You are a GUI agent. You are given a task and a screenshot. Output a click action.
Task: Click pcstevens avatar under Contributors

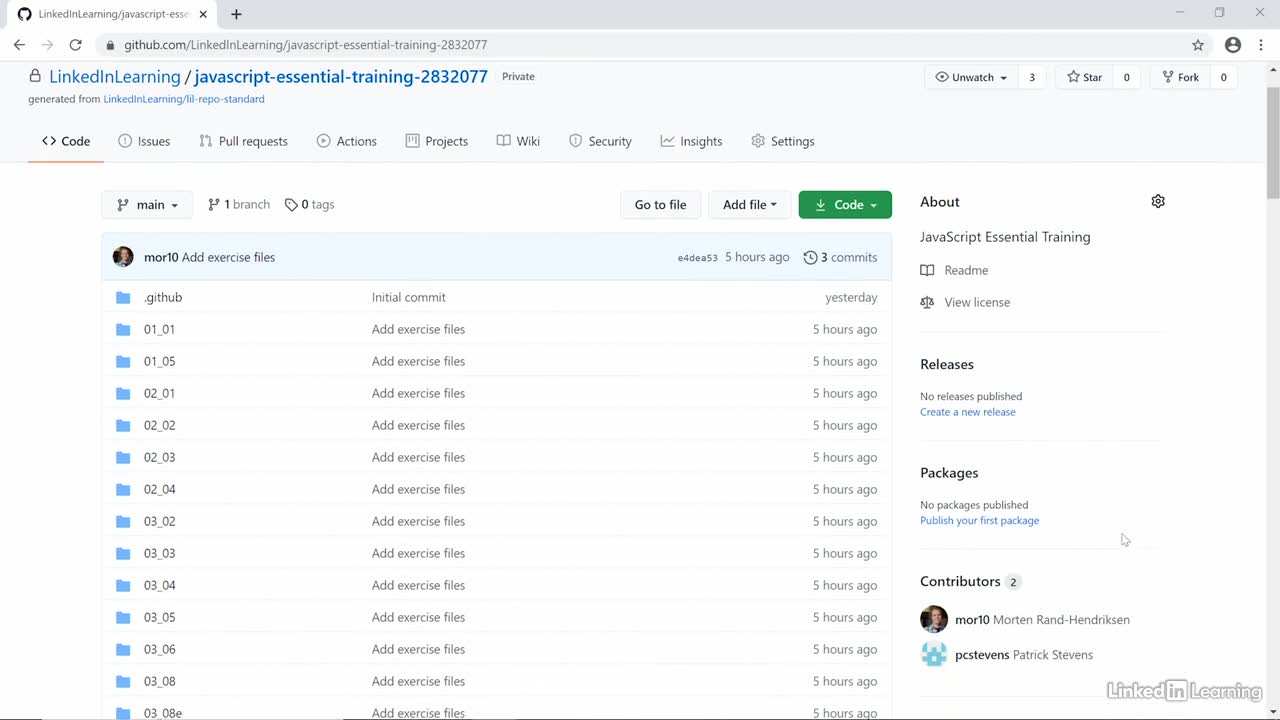[x=933, y=655]
